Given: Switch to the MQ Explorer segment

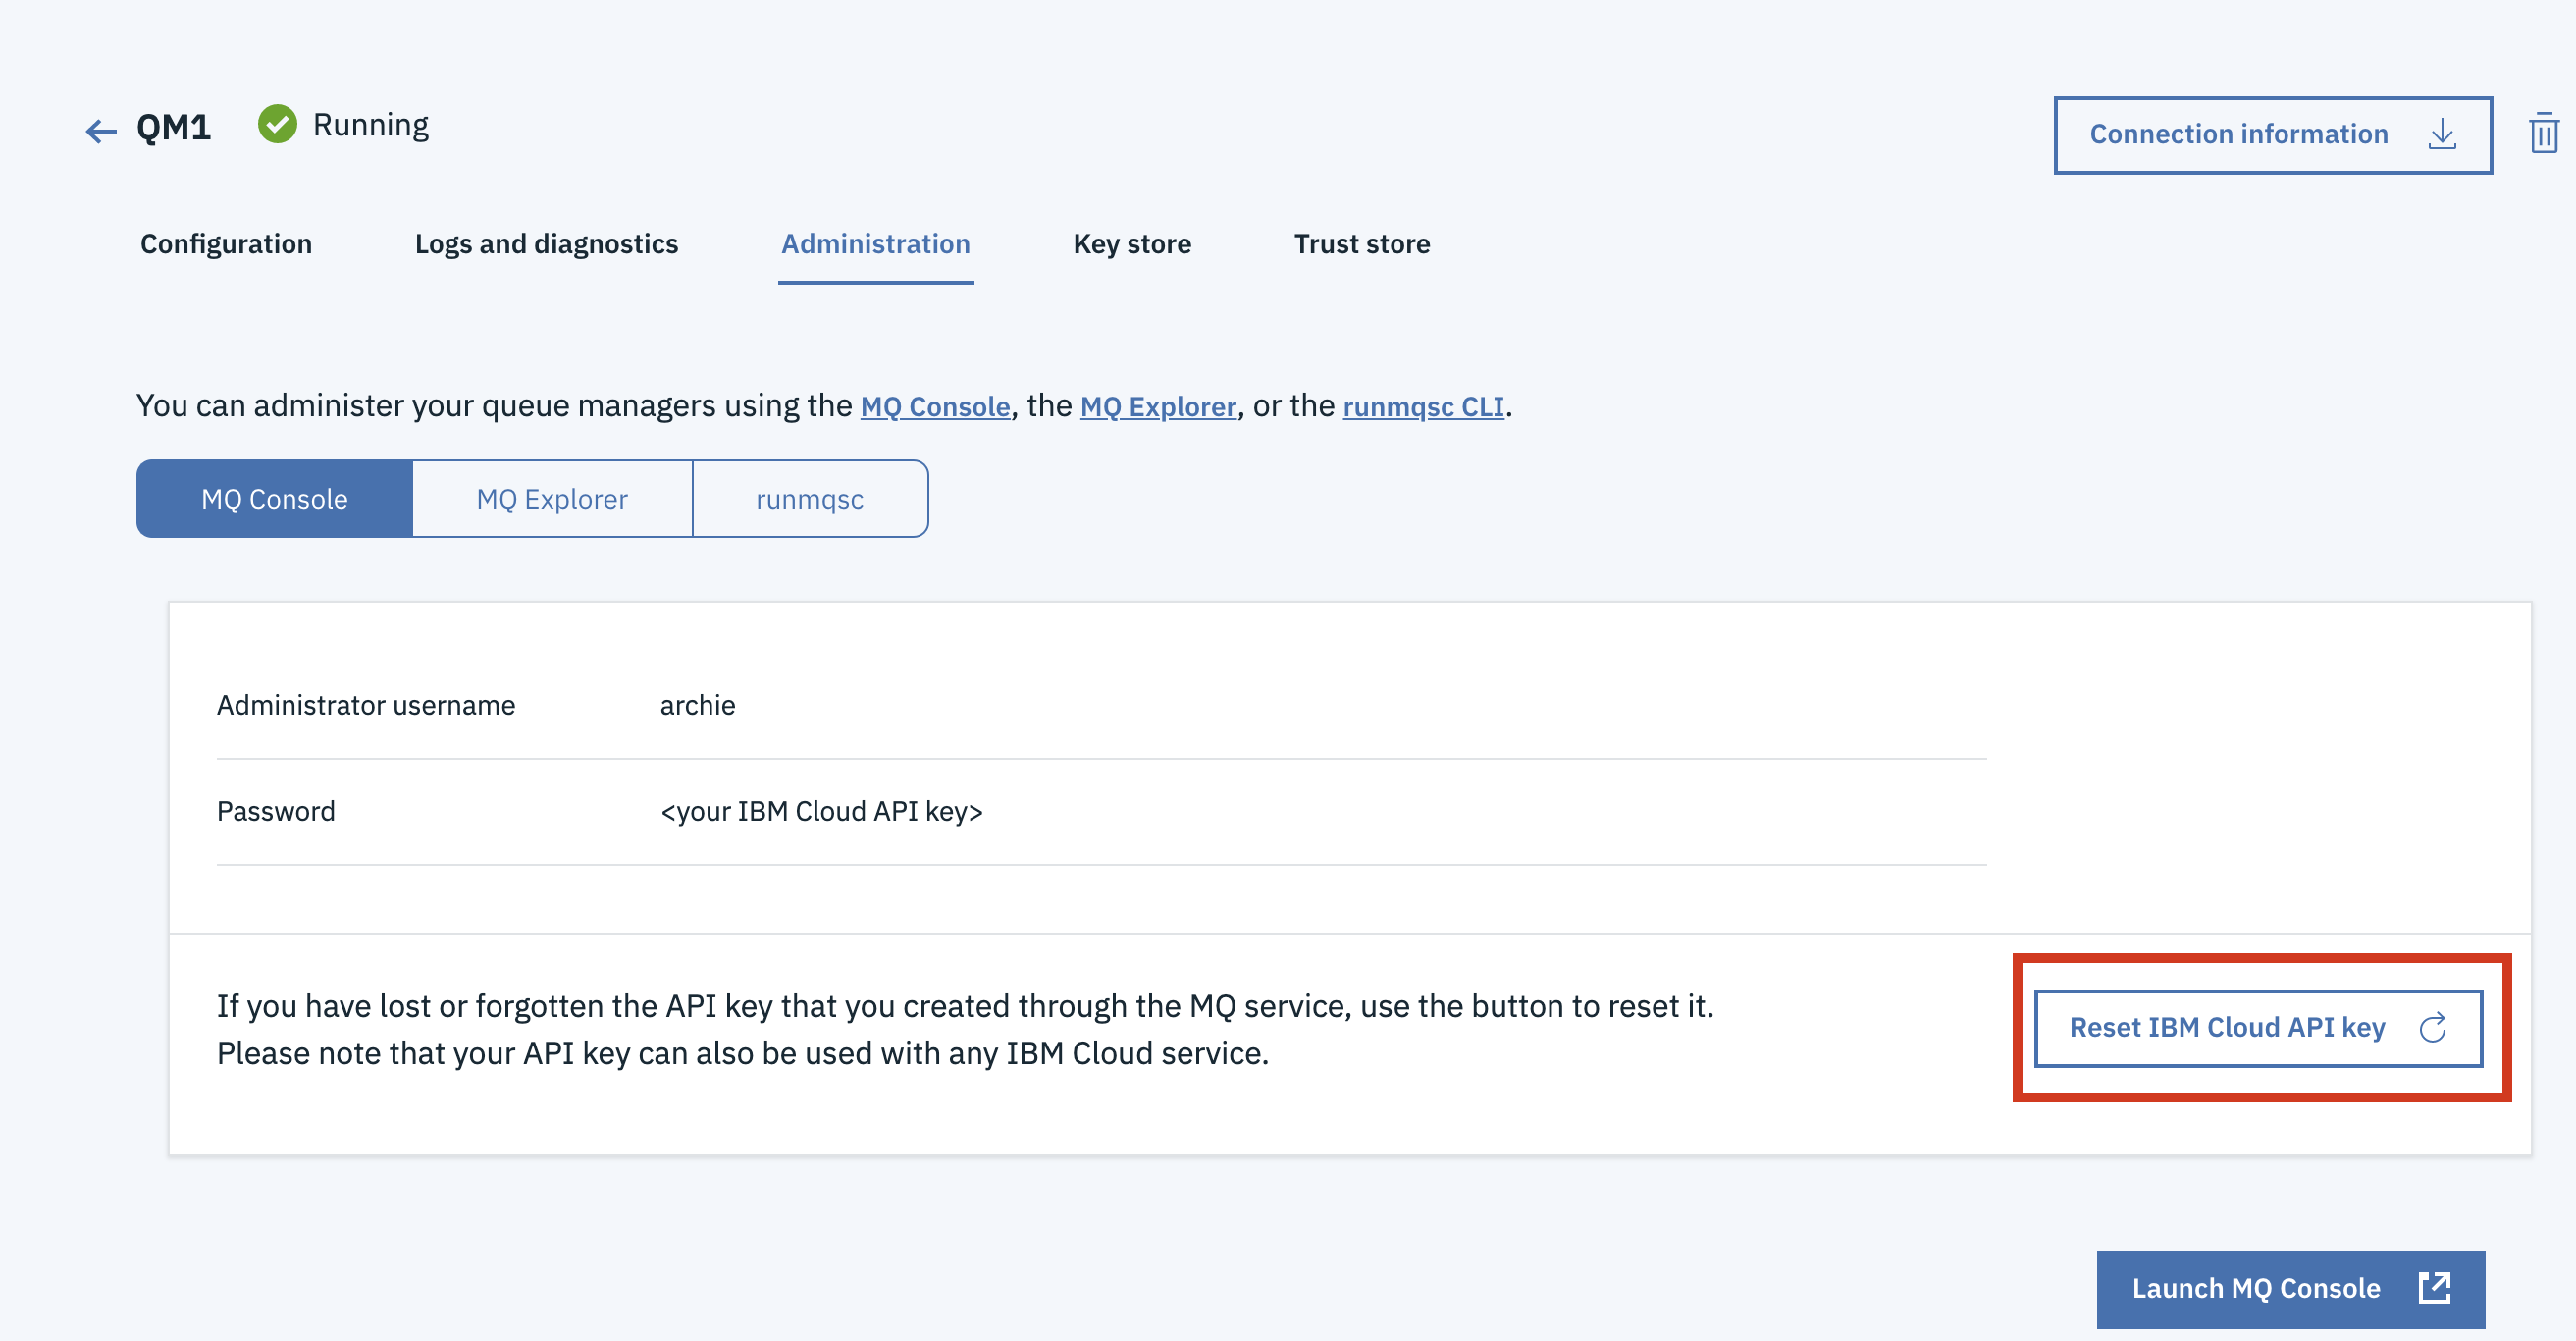Looking at the screenshot, I should click(x=552, y=499).
